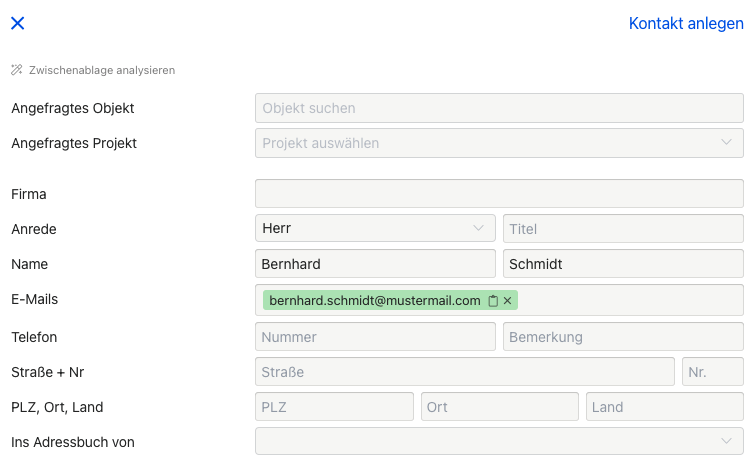
Task: Click the magic wand clipboard analyze icon
Action: tap(17, 70)
